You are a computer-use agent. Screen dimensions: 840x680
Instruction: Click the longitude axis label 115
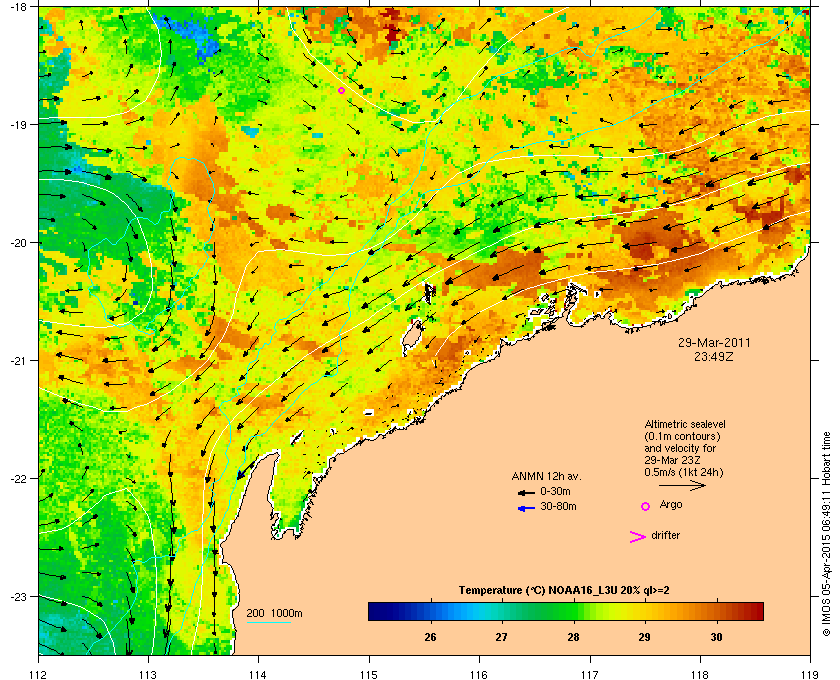coord(369,674)
